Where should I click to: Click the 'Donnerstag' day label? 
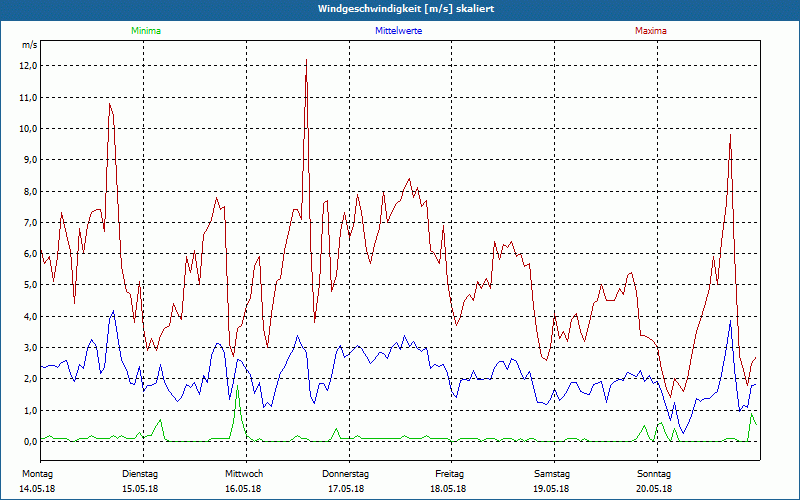(345, 474)
